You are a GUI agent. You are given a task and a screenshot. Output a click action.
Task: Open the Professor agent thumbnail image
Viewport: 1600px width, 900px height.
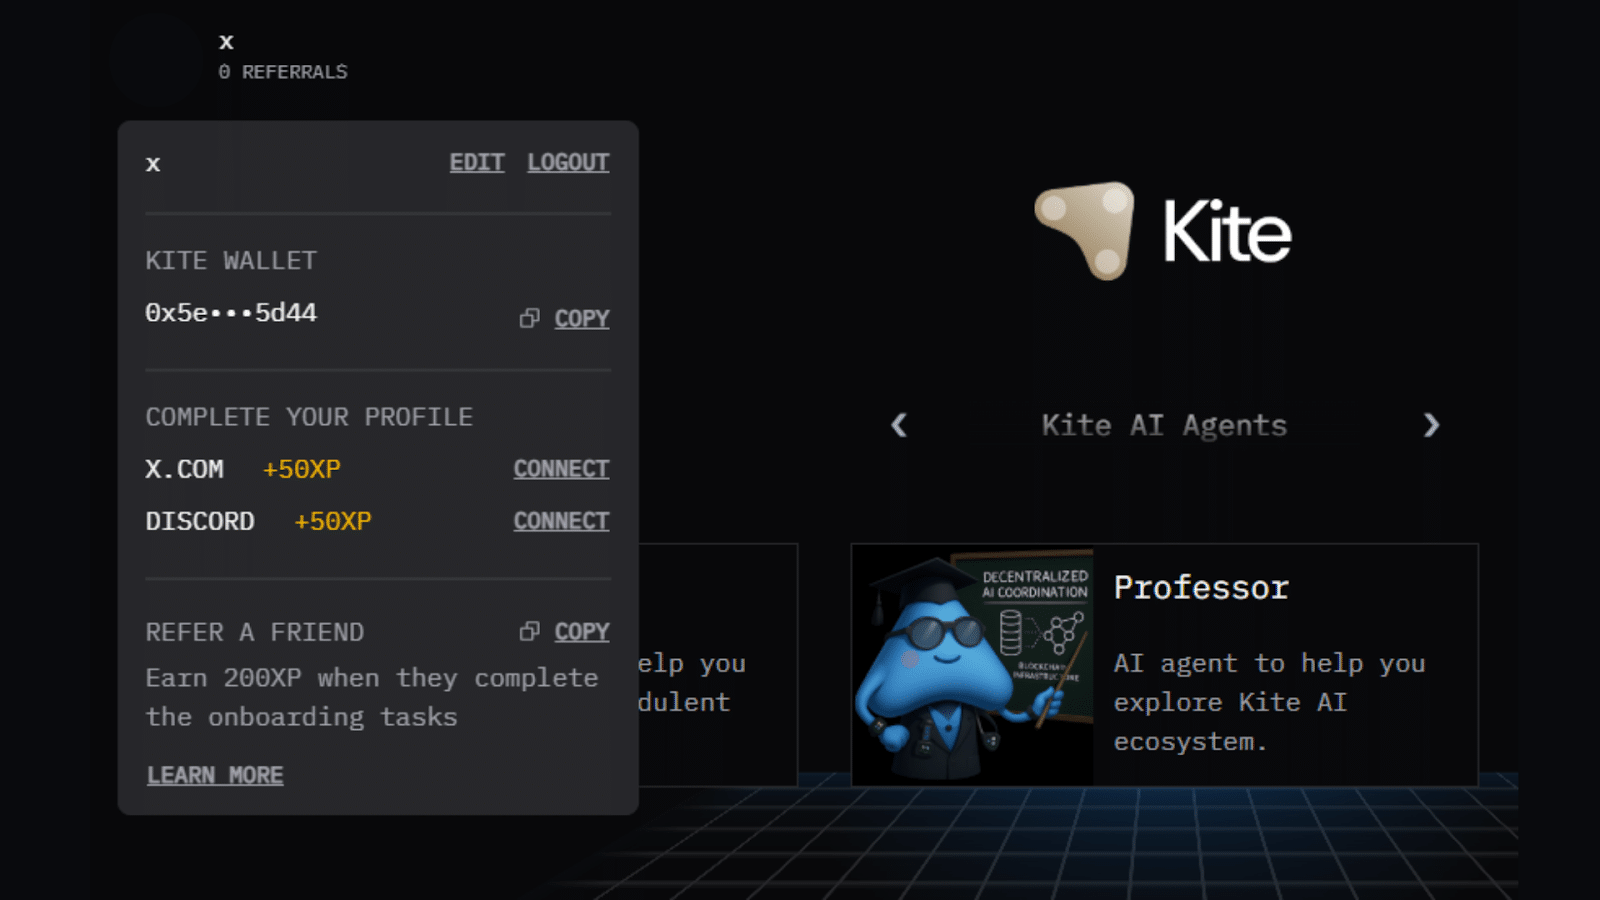click(x=973, y=666)
